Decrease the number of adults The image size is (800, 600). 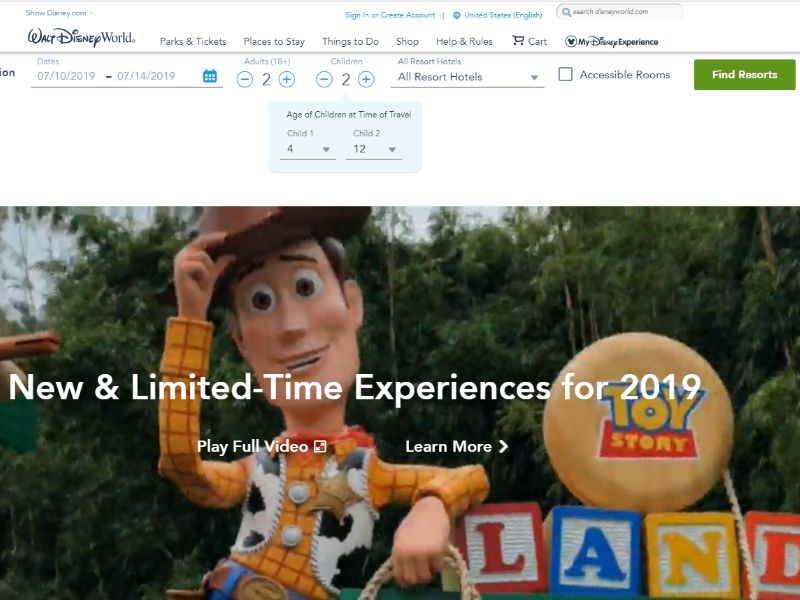tap(245, 80)
